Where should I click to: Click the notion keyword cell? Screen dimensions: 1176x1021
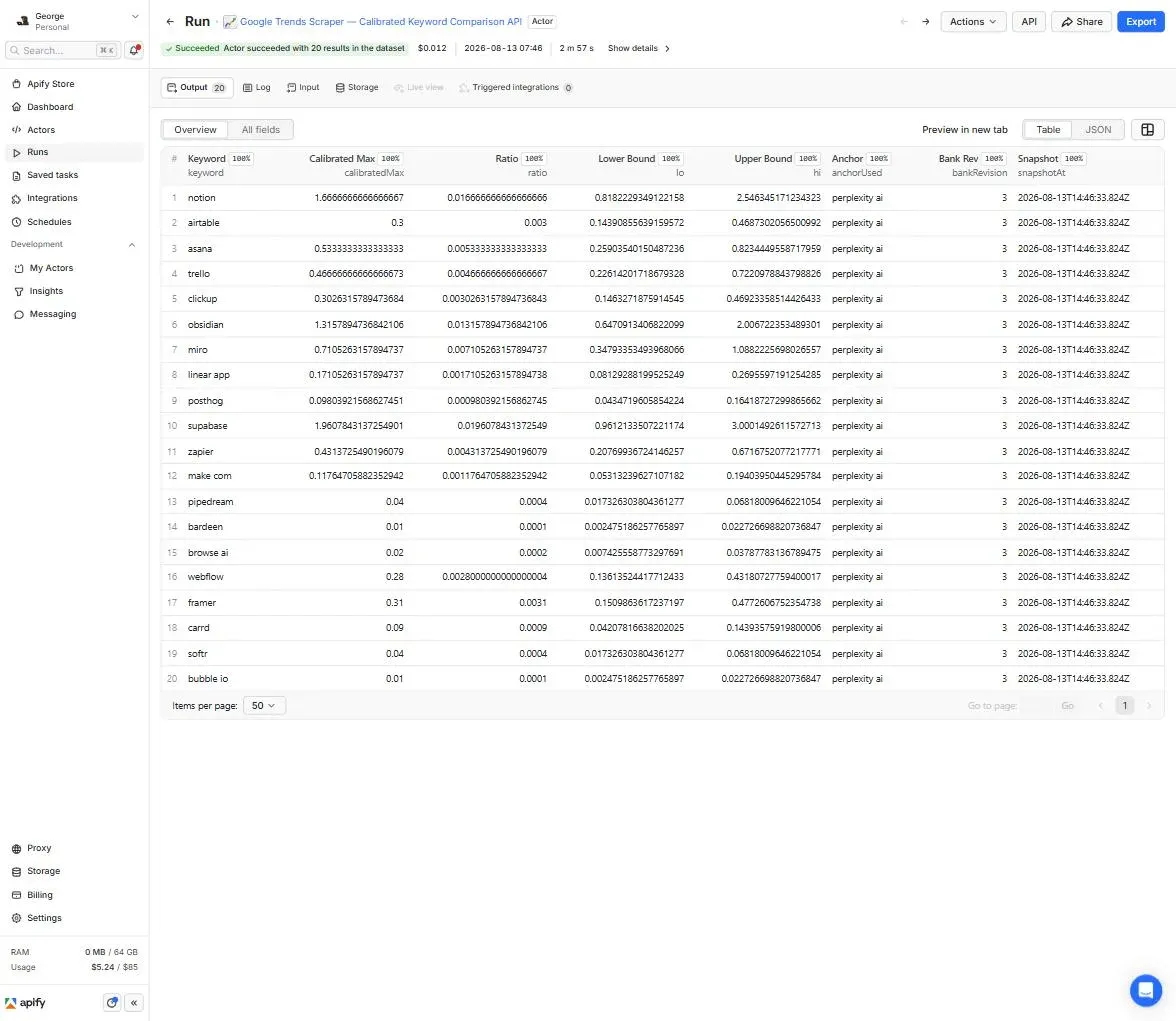[x=201, y=198]
